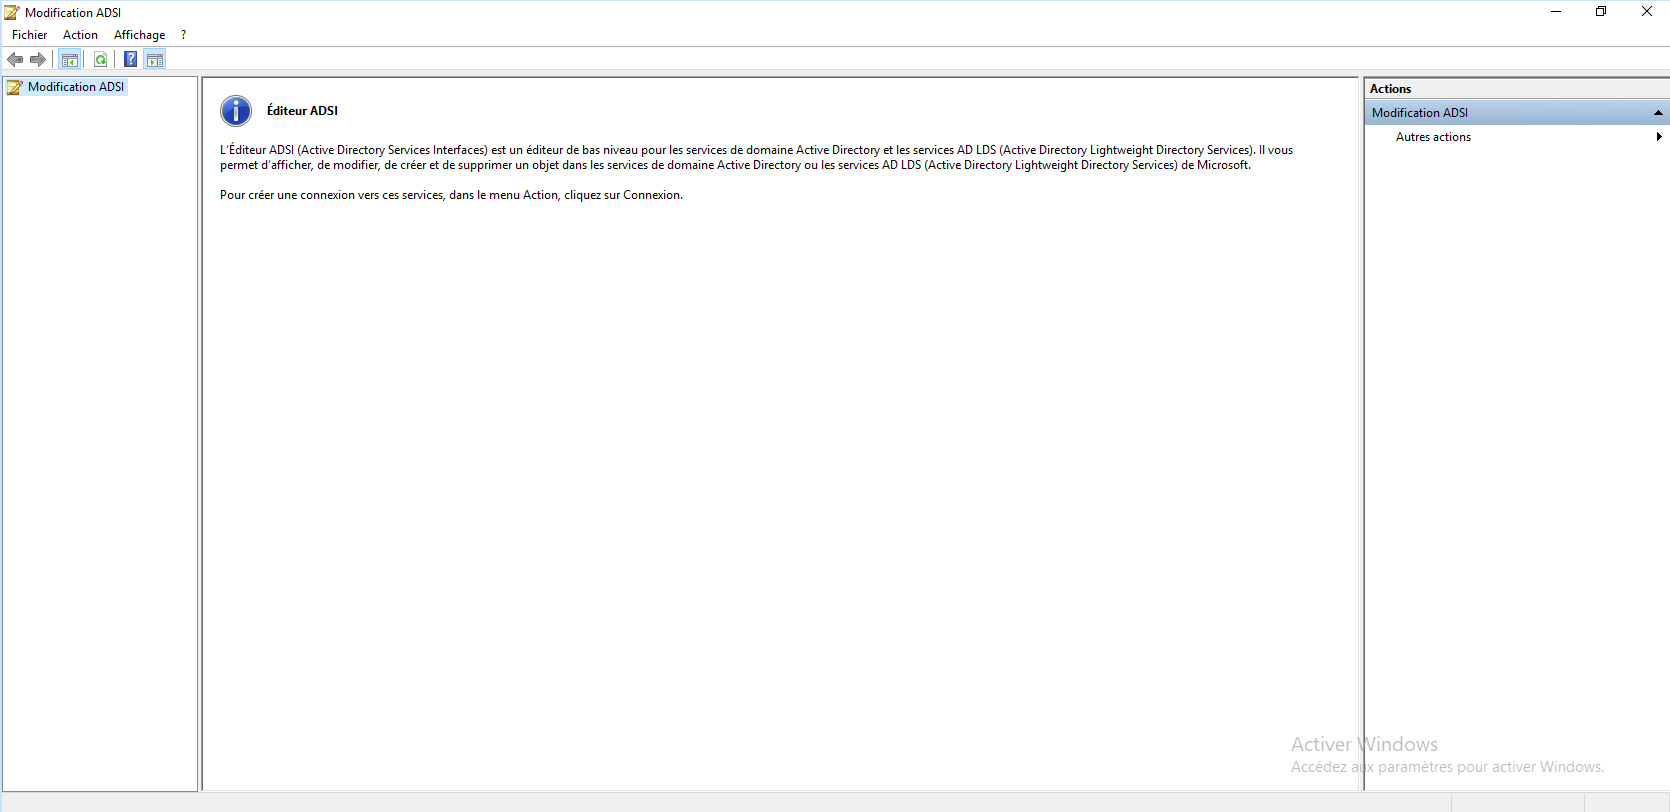This screenshot has height=812, width=1670.
Task: Click the sentence starting "Pour créer une connexion"
Action: pos(451,195)
